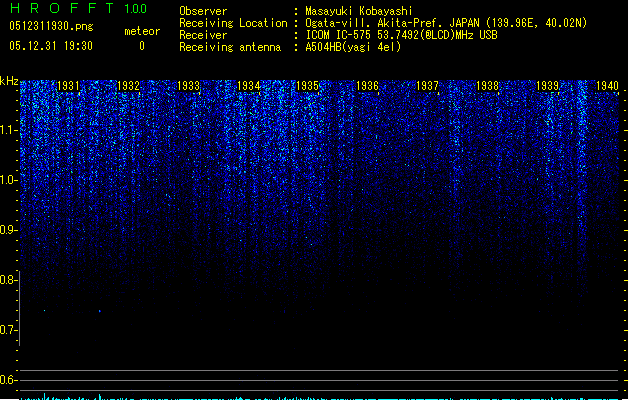This screenshot has width=629, height=400.
Task: Click the meteor label
Action: pyautogui.click(x=142, y=31)
